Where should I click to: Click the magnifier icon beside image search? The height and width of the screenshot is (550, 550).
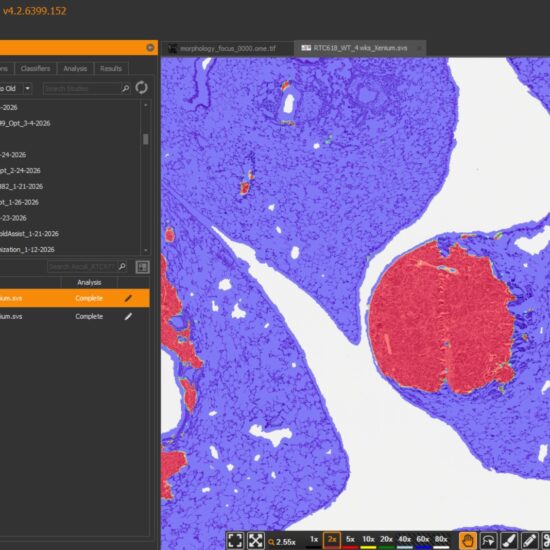122,267
